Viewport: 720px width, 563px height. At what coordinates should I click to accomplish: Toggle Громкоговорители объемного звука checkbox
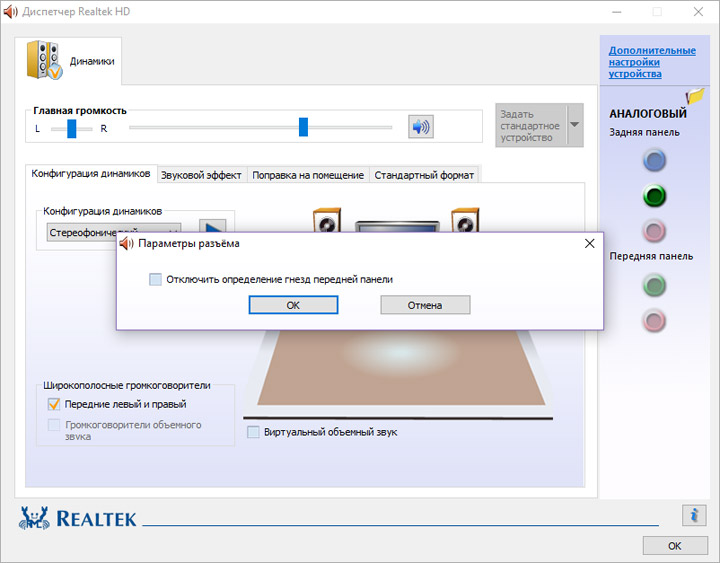click(54, 425)
